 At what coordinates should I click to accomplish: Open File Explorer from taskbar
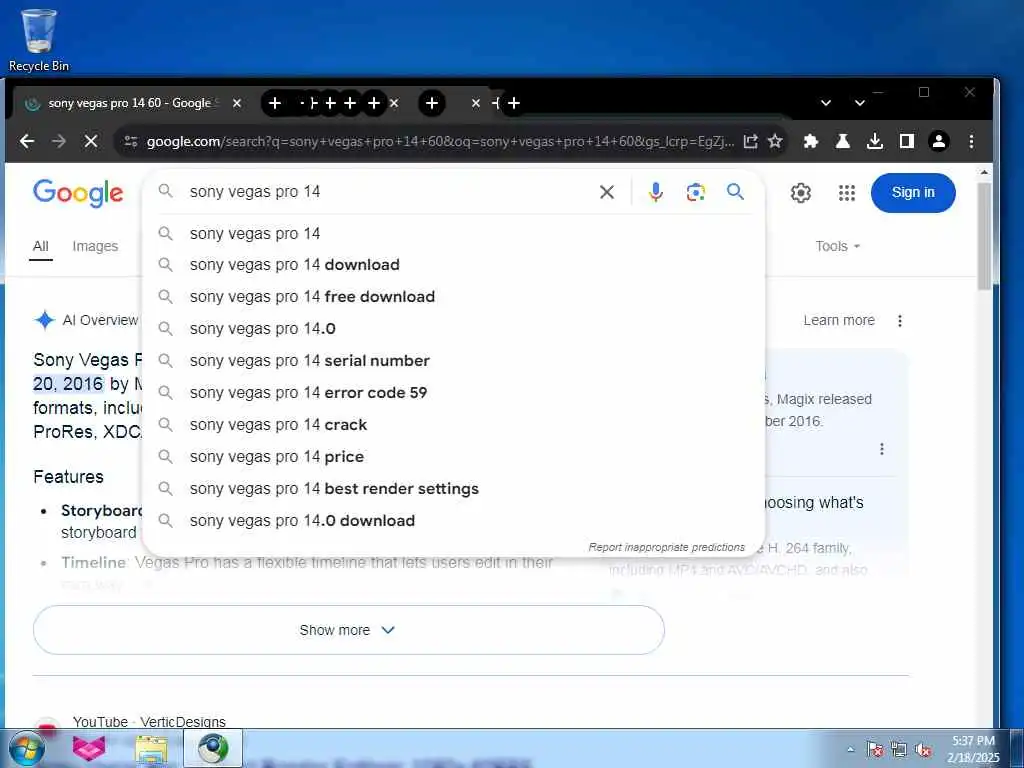pos(152,748)
